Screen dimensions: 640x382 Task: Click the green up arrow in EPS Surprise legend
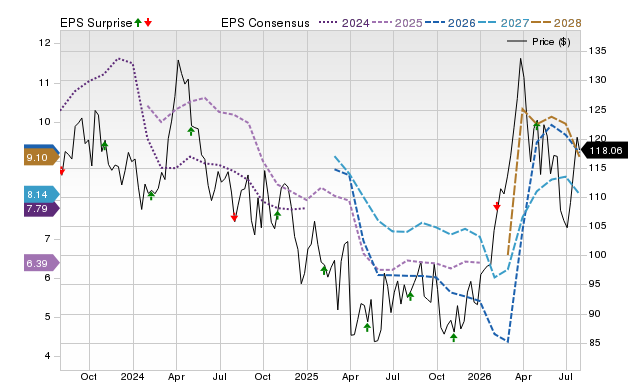click(138, 23)
